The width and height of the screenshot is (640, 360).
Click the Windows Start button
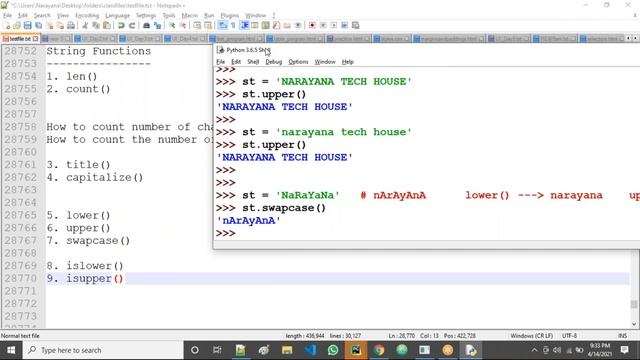click(x=11, y=350)
